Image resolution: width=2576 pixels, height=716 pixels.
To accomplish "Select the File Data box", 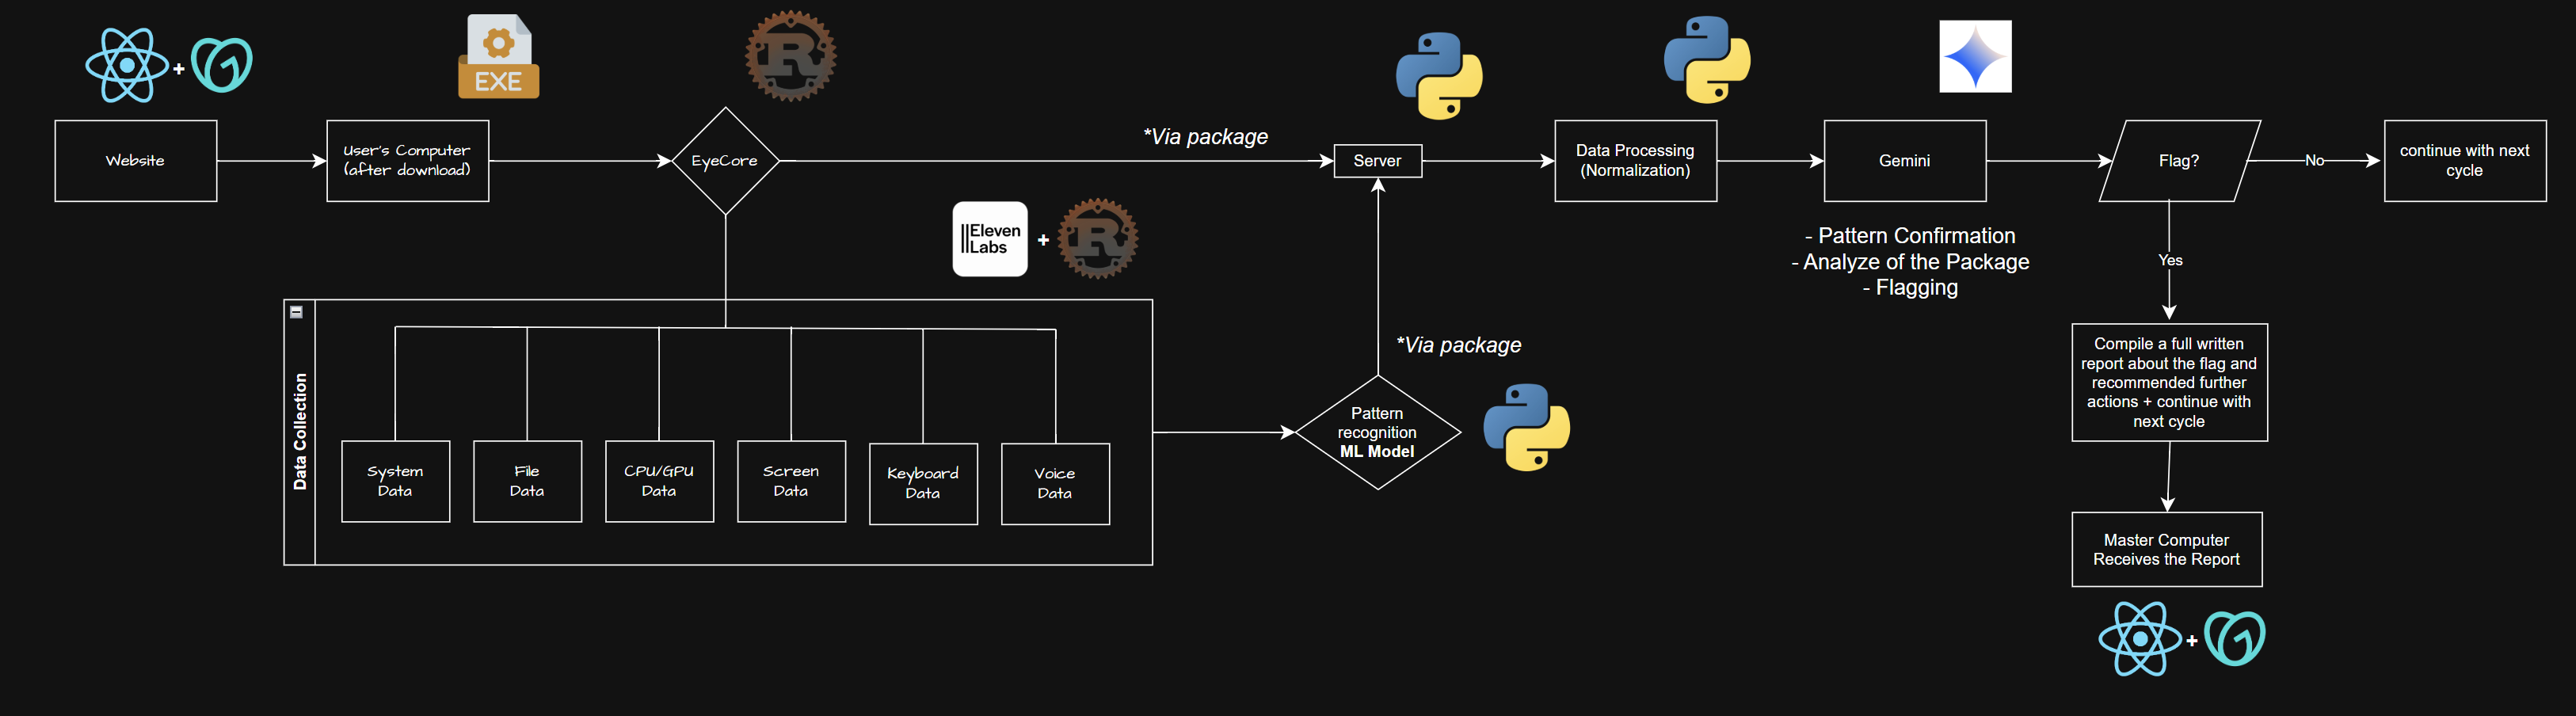I will pyautogui.click(x=528, y=481).
